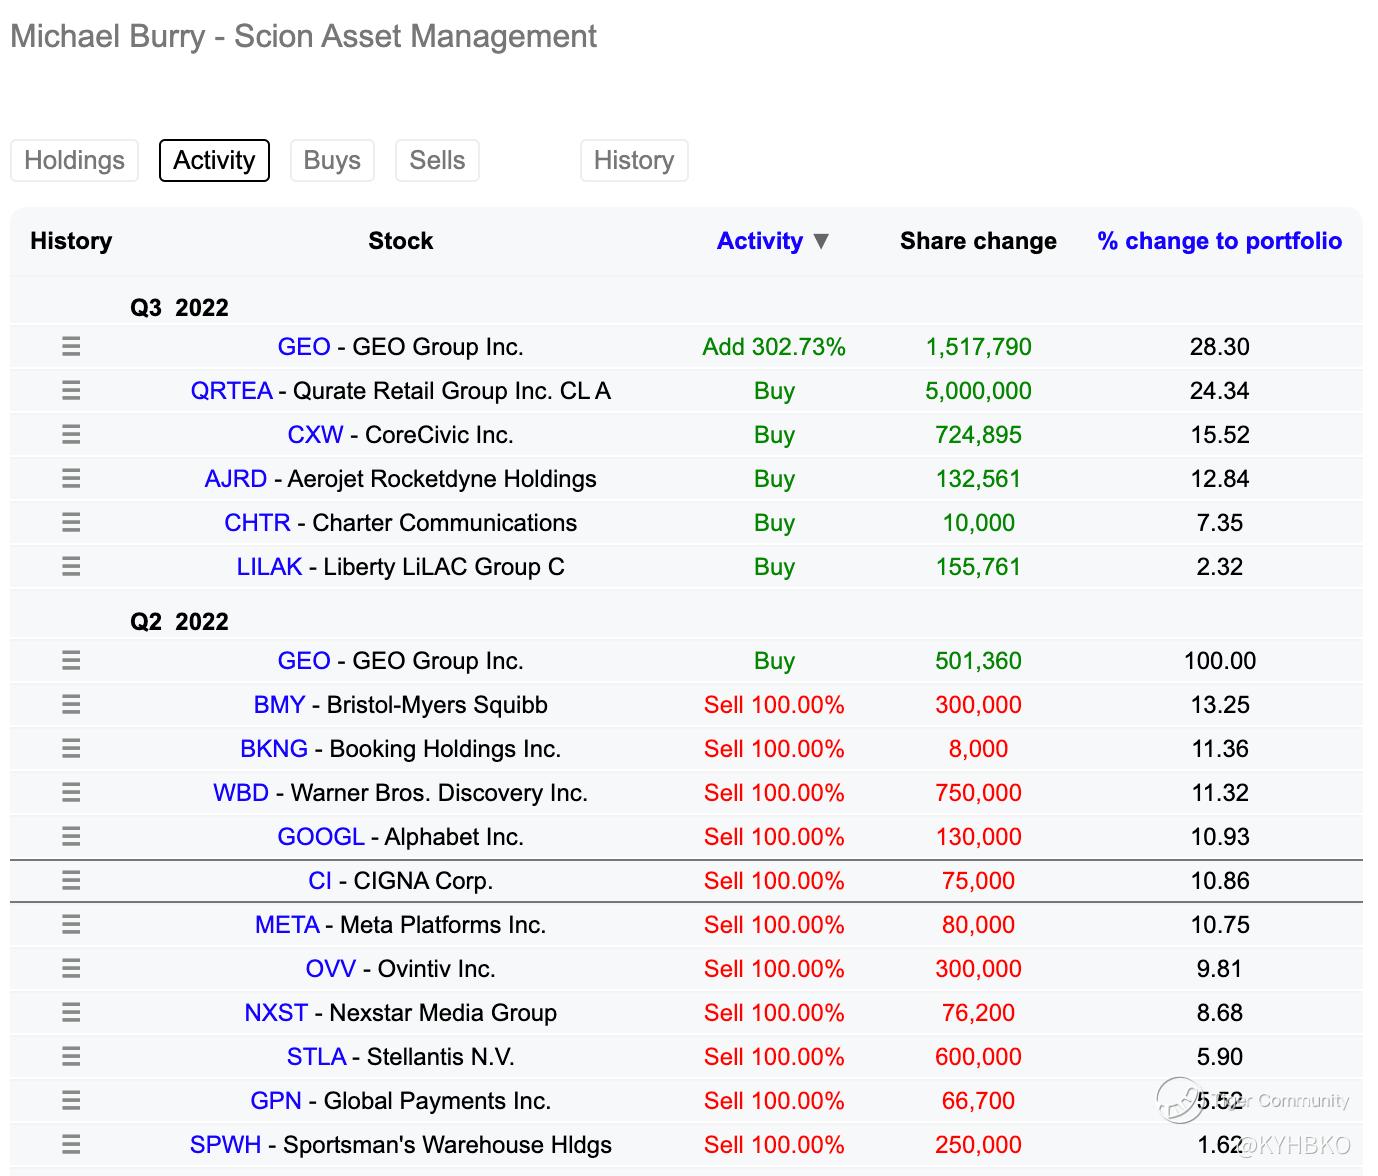Click history icon next to Charter Communications
Screen dimensions: 1378x1176
71,523
